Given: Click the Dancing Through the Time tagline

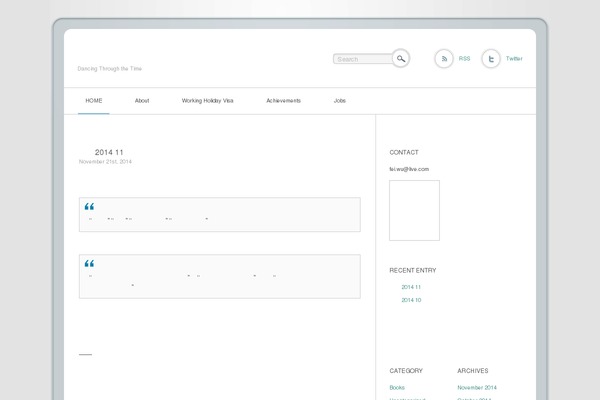Looking at the screenshot, I should (x=109, y=69).
